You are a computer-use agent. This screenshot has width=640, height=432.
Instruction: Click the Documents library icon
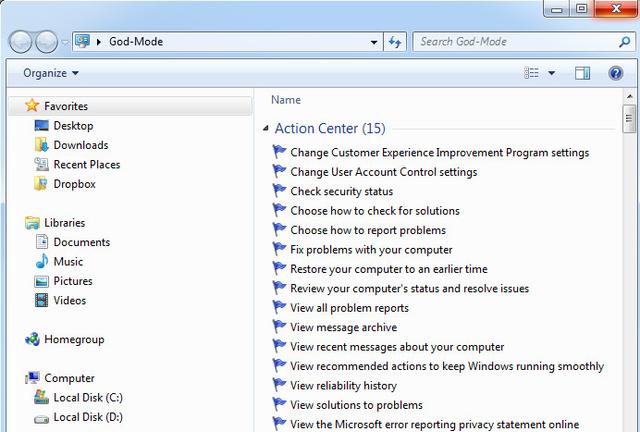(x=41, y=242)
